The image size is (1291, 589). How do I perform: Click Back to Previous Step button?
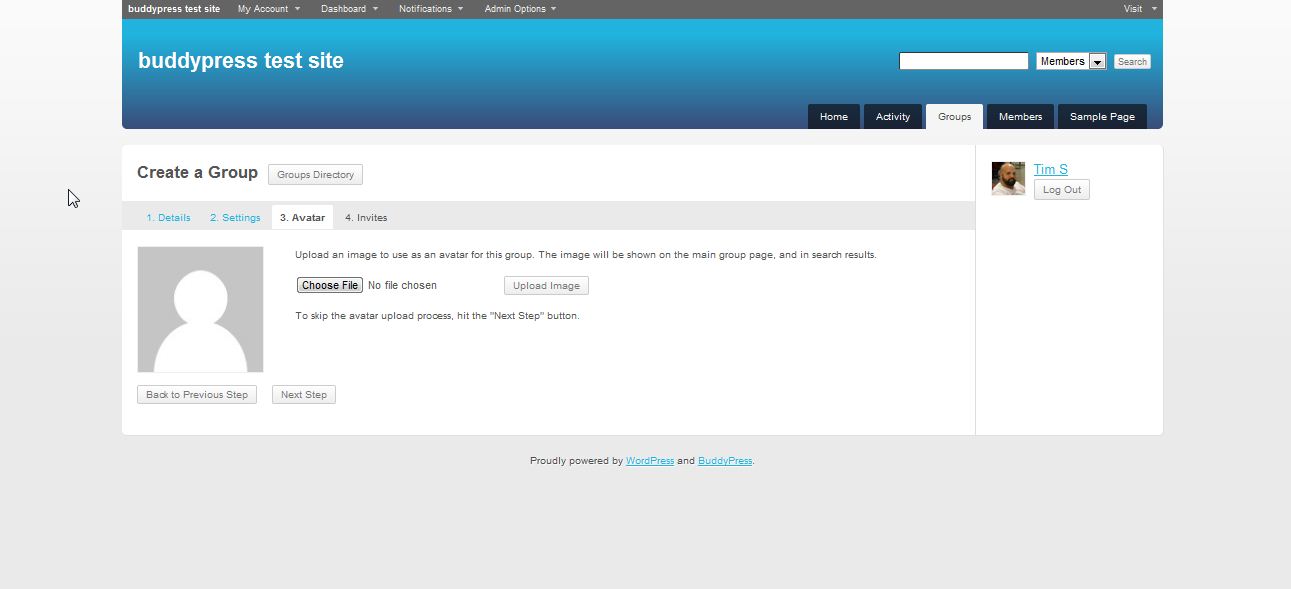click(197, 395)
